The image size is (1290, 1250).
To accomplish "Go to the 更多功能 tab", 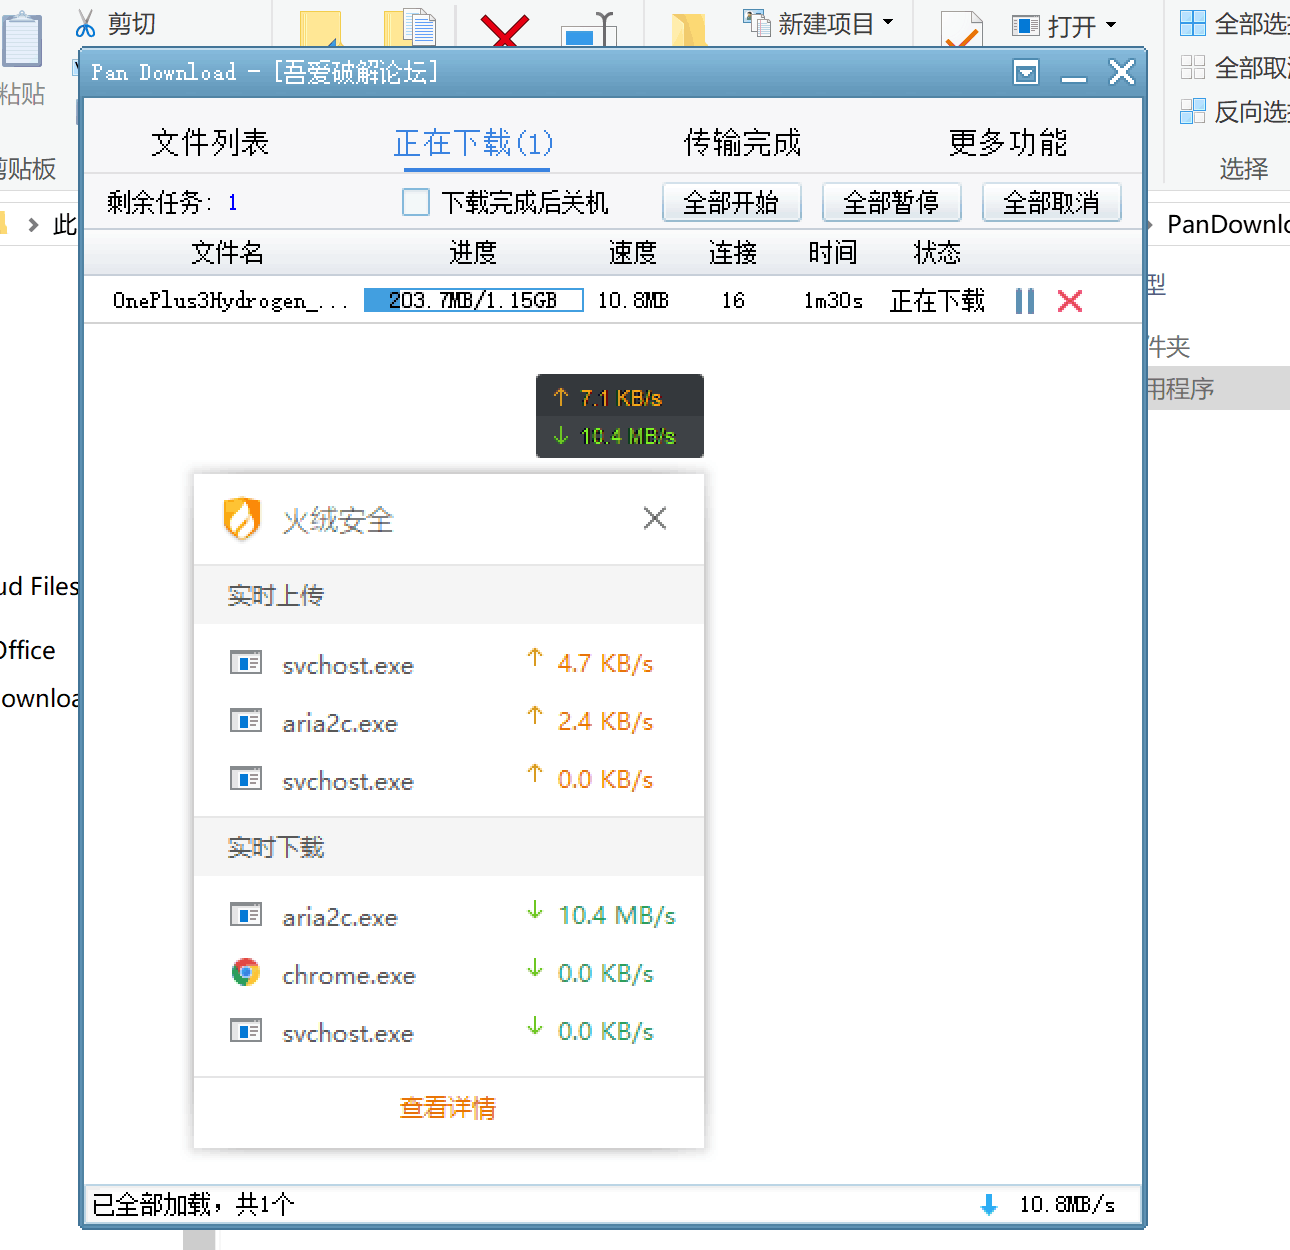I will coord(1008,143).
